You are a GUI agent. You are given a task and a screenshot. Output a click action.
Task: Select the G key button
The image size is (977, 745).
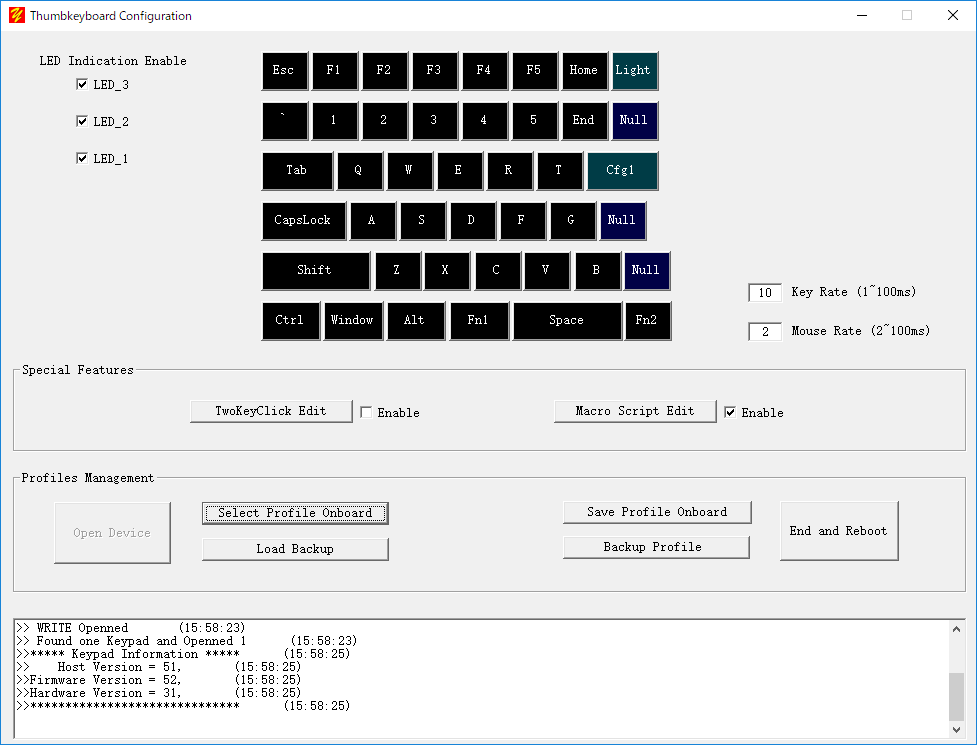pos(572,221)
